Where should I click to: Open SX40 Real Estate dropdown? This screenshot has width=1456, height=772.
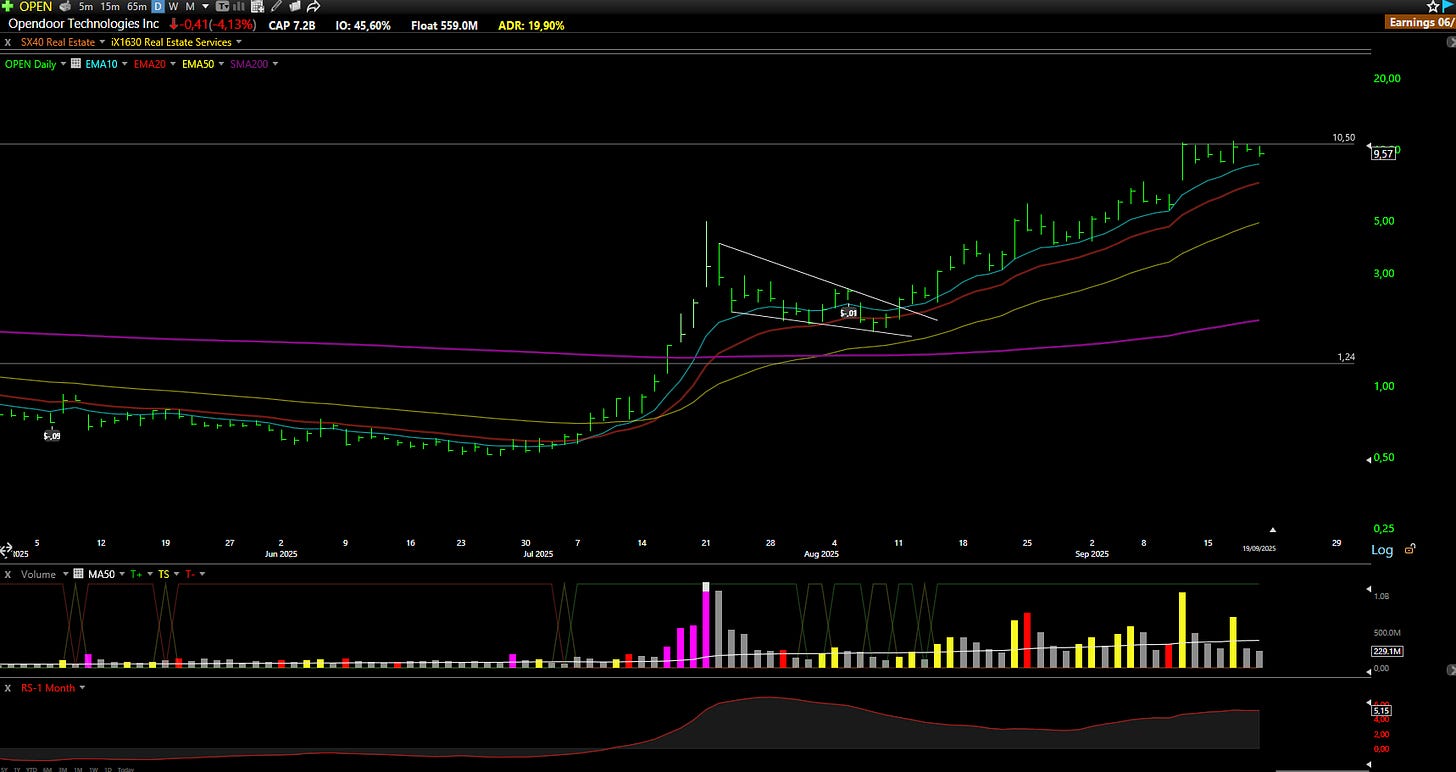(102, 42)
